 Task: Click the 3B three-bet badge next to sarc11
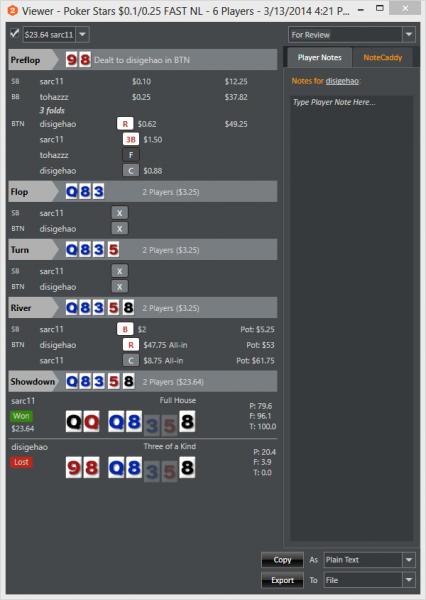(x=131, y=139)
